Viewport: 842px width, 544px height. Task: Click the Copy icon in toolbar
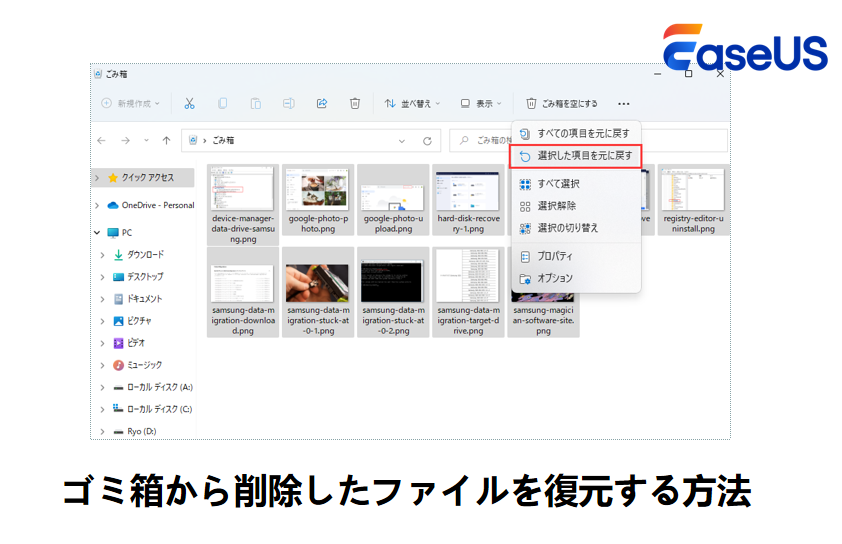point(223,103)
